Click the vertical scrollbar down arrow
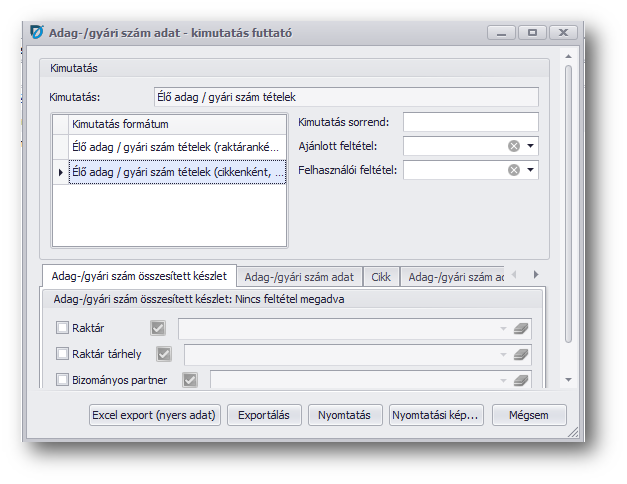Viewport: 627px width, 484px height. point(568,380)
